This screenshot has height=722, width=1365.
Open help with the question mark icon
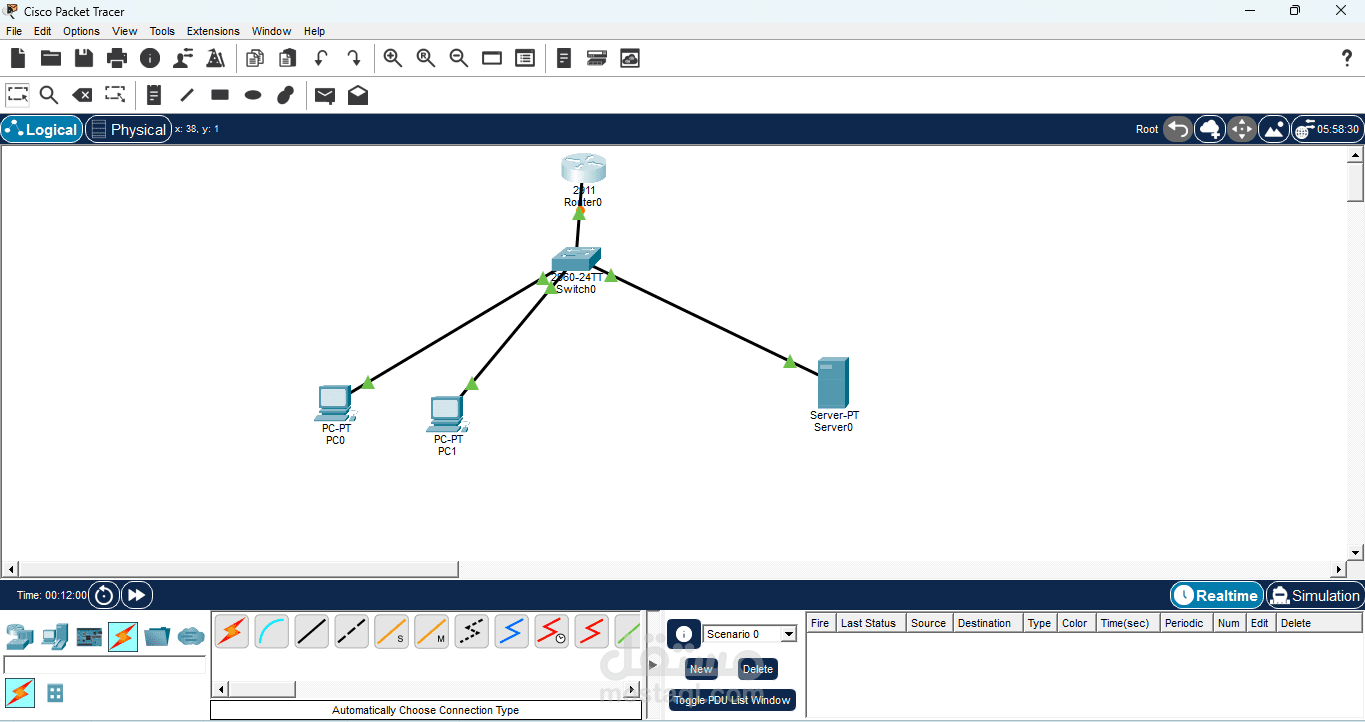[x=1347, y=58]
